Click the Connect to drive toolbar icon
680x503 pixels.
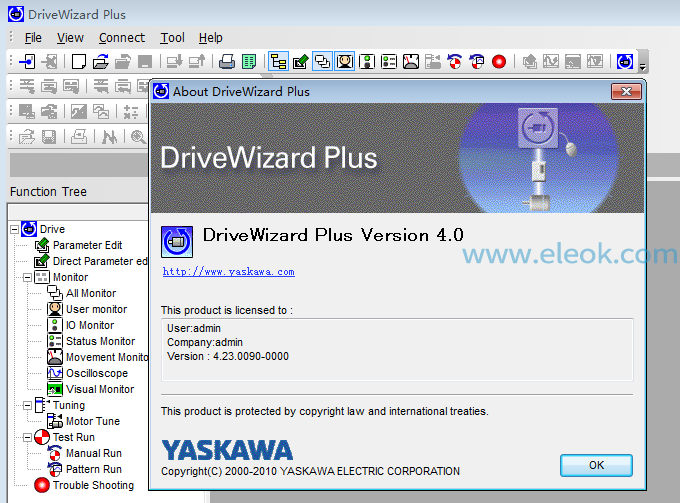pos(28,62)
